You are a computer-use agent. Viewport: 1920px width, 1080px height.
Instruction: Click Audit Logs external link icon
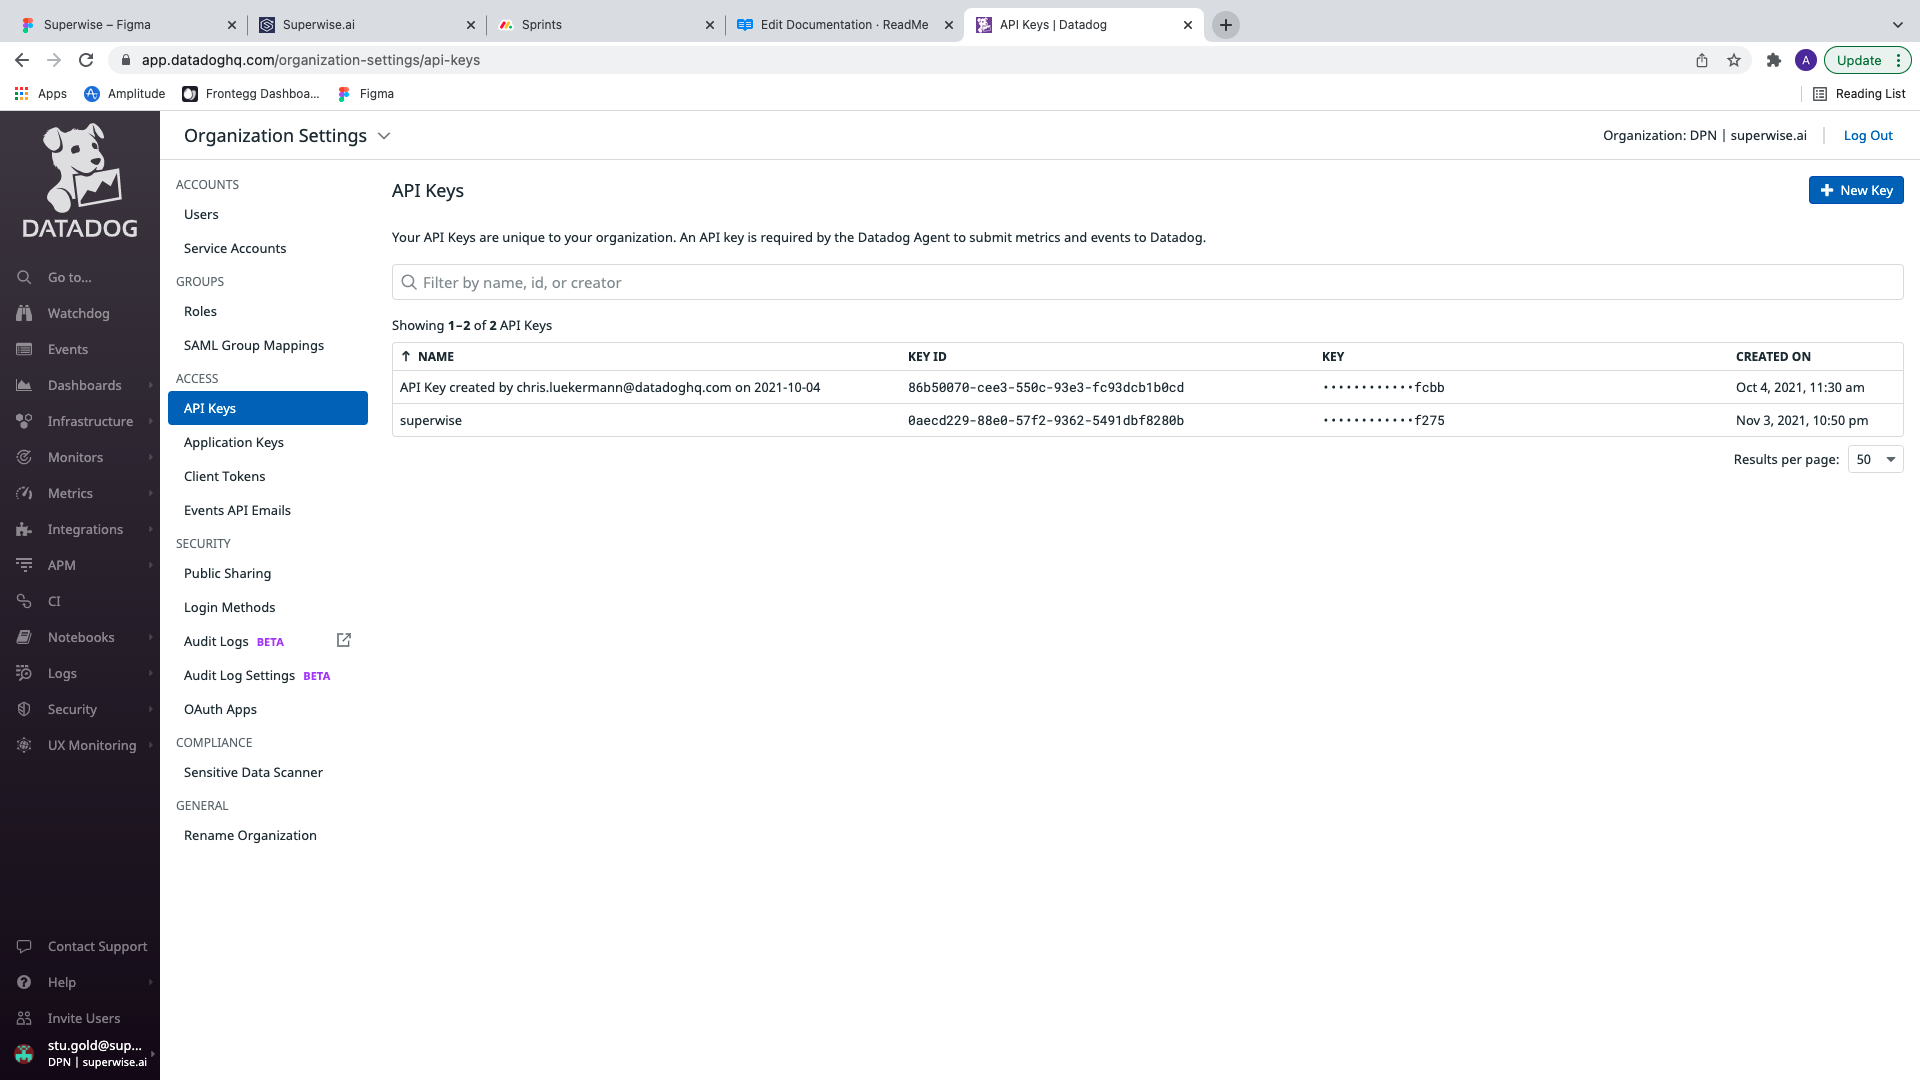click(x=343, y=640)
